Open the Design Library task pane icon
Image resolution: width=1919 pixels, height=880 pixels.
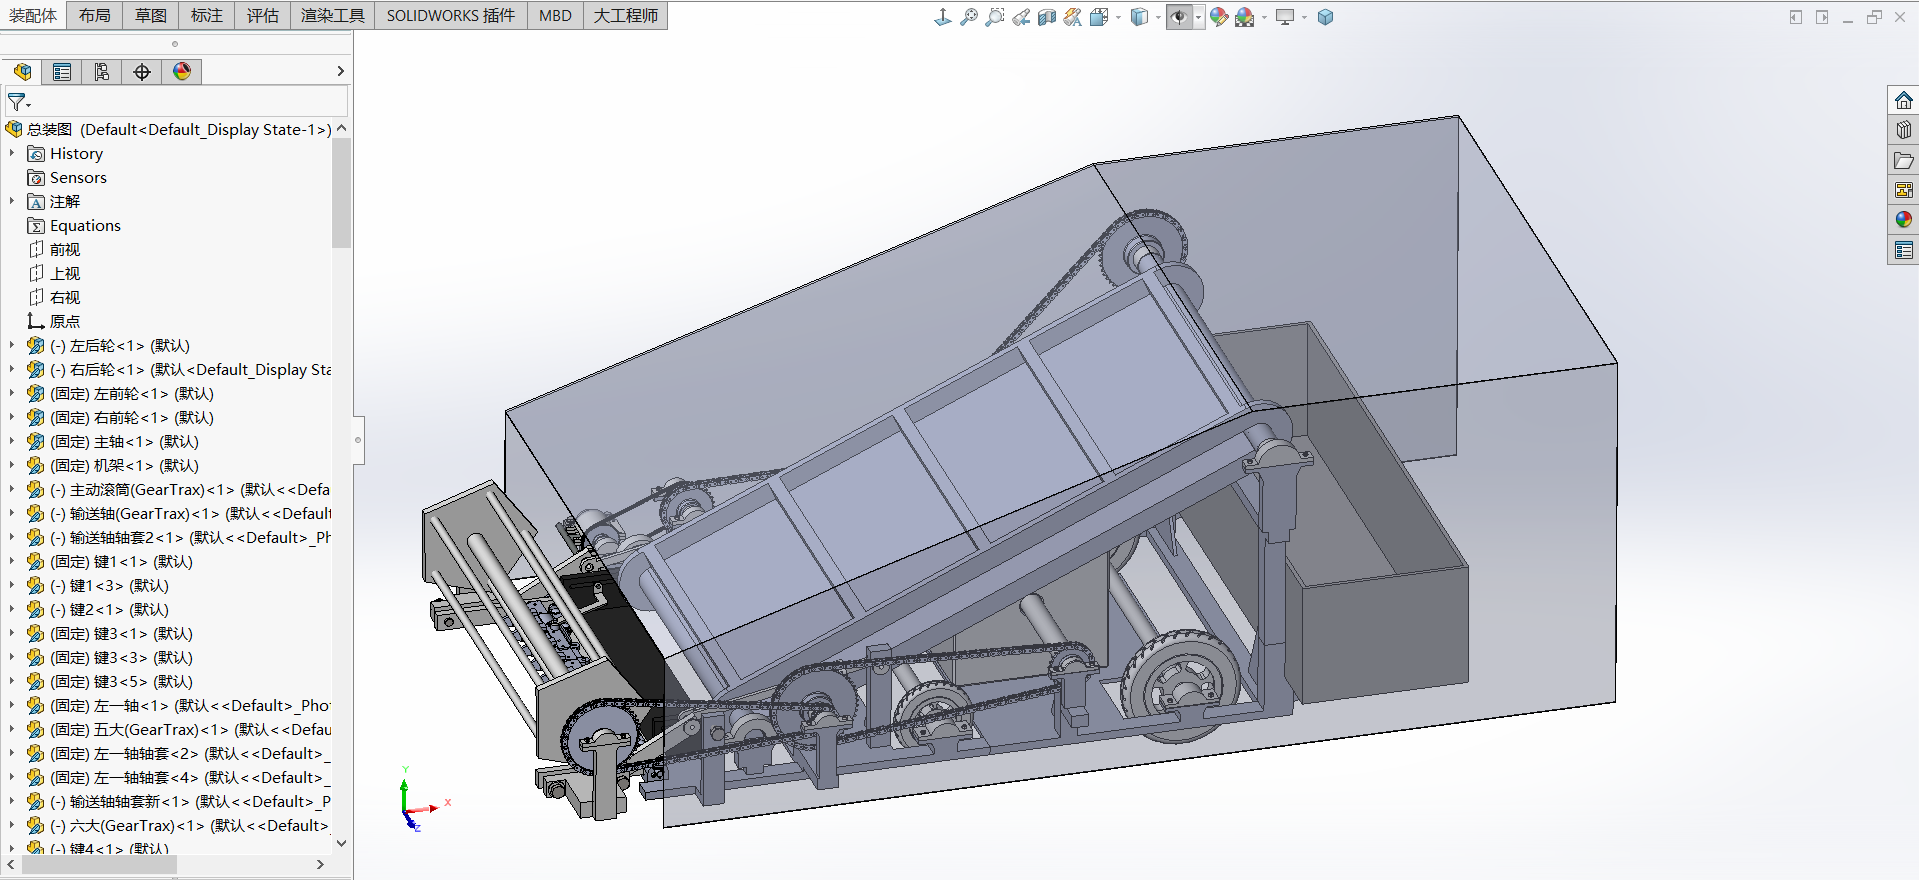point(1903,130)
